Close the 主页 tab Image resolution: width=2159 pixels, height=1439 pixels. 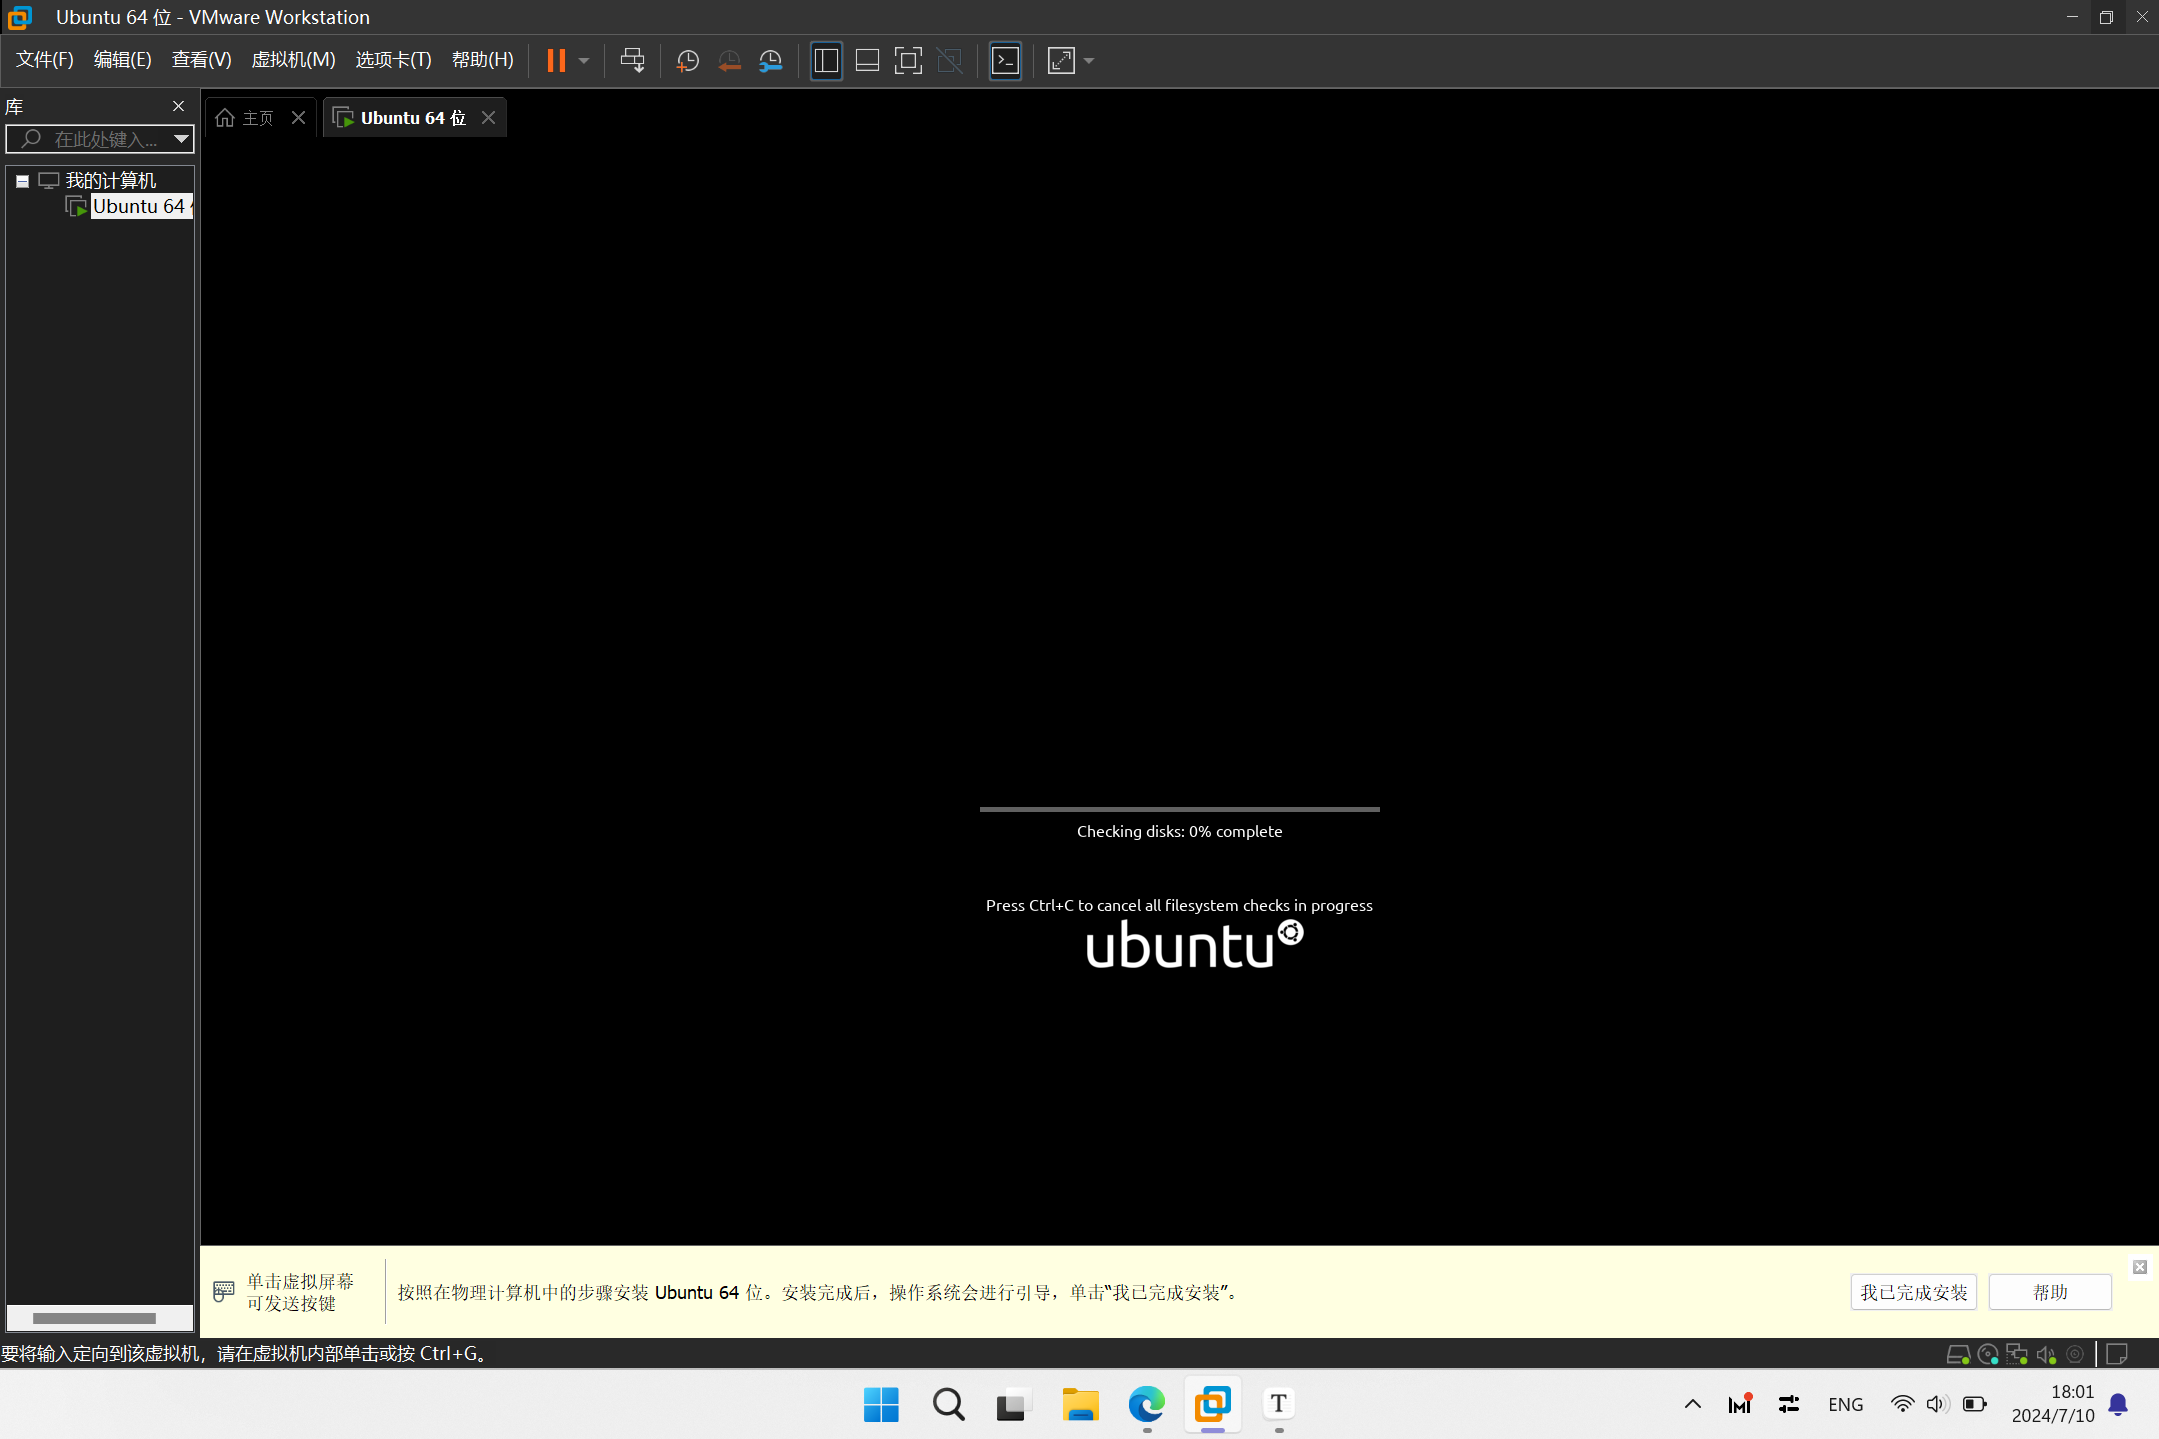pyautogui.click(x=298, y=118)
